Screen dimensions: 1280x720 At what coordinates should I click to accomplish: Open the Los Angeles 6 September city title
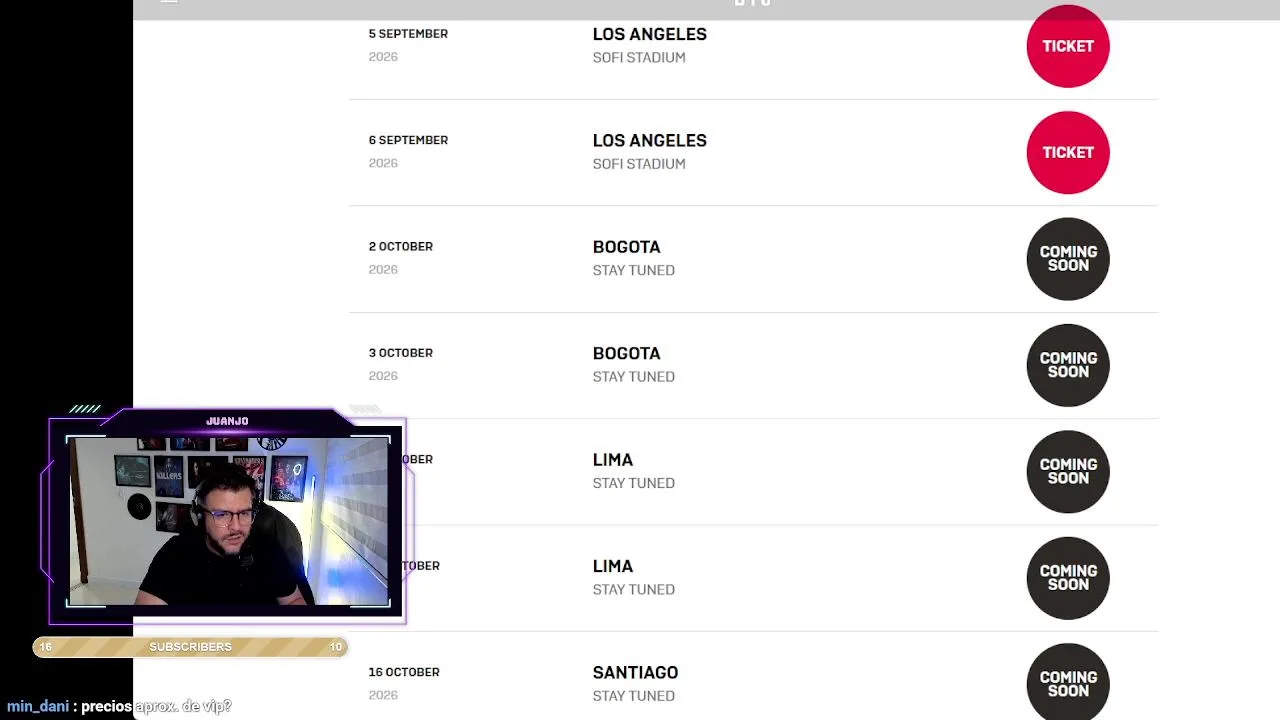(x=649, y=141)
